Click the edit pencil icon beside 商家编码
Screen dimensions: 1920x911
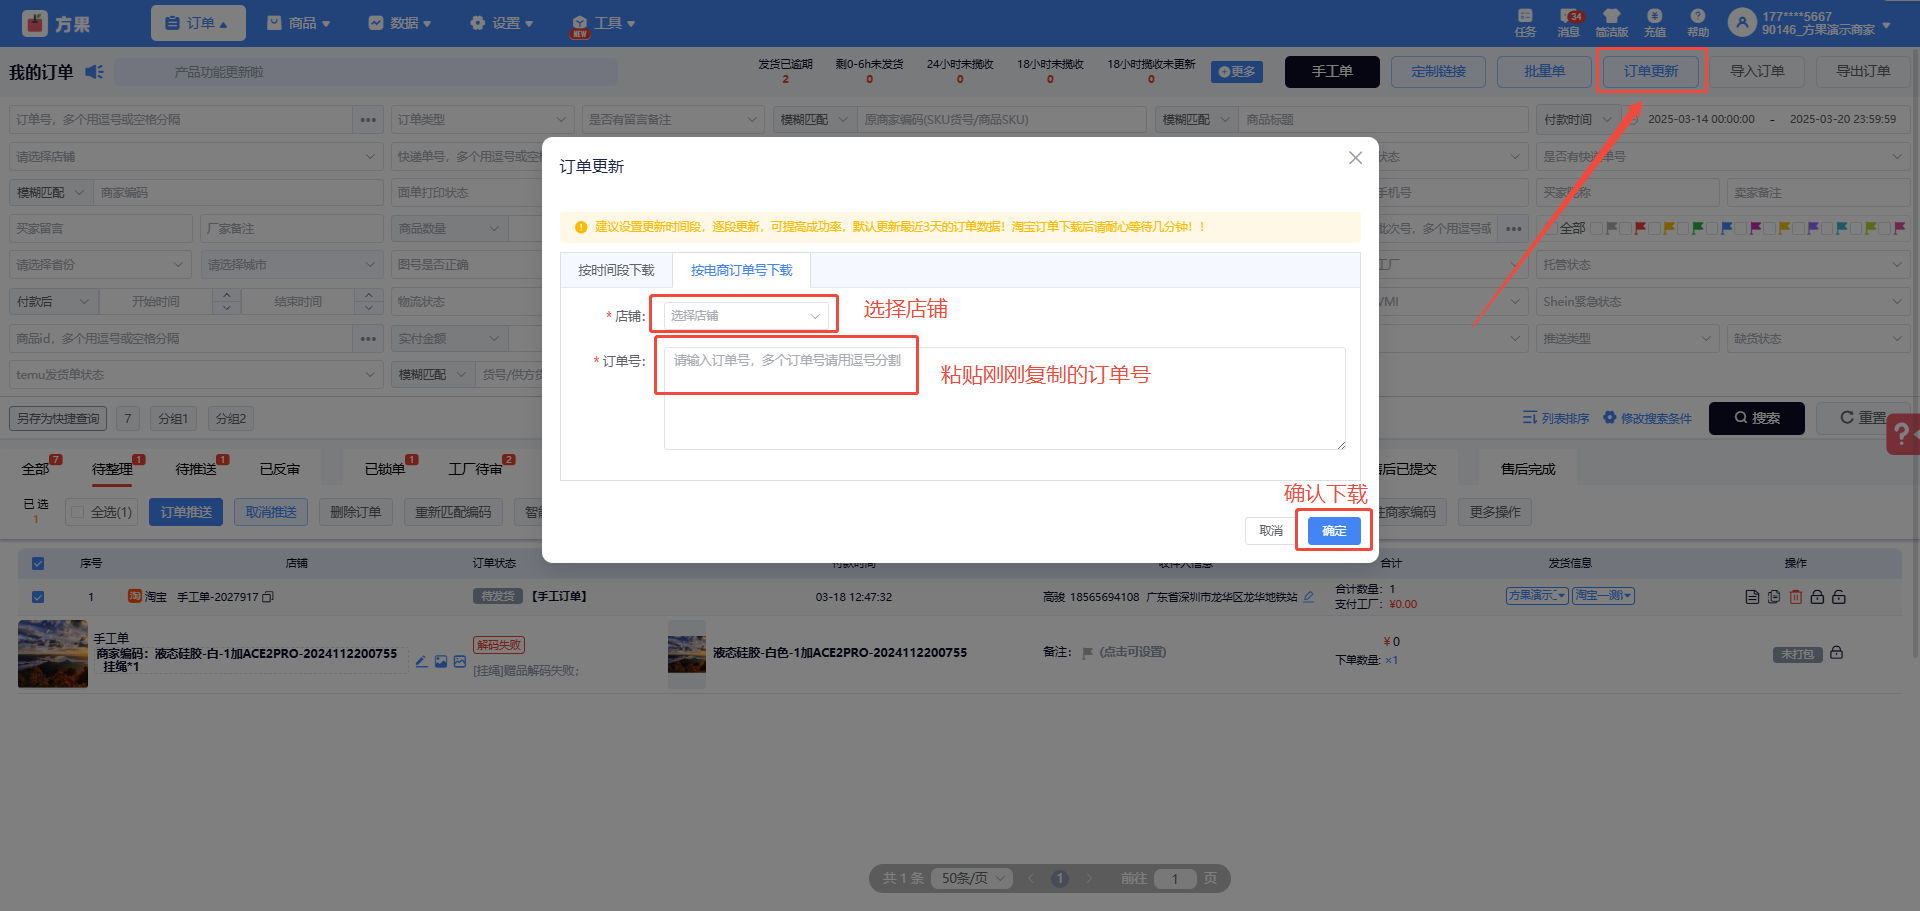click(x=422, y=661)
